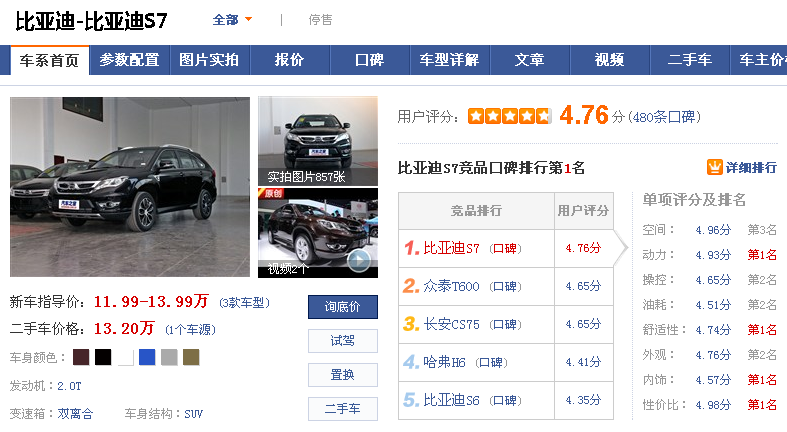Image resolution: width=787 pixels, height=432 pixels.
Task: Open the 图片实拍 tab
Action: pos(209,60)
